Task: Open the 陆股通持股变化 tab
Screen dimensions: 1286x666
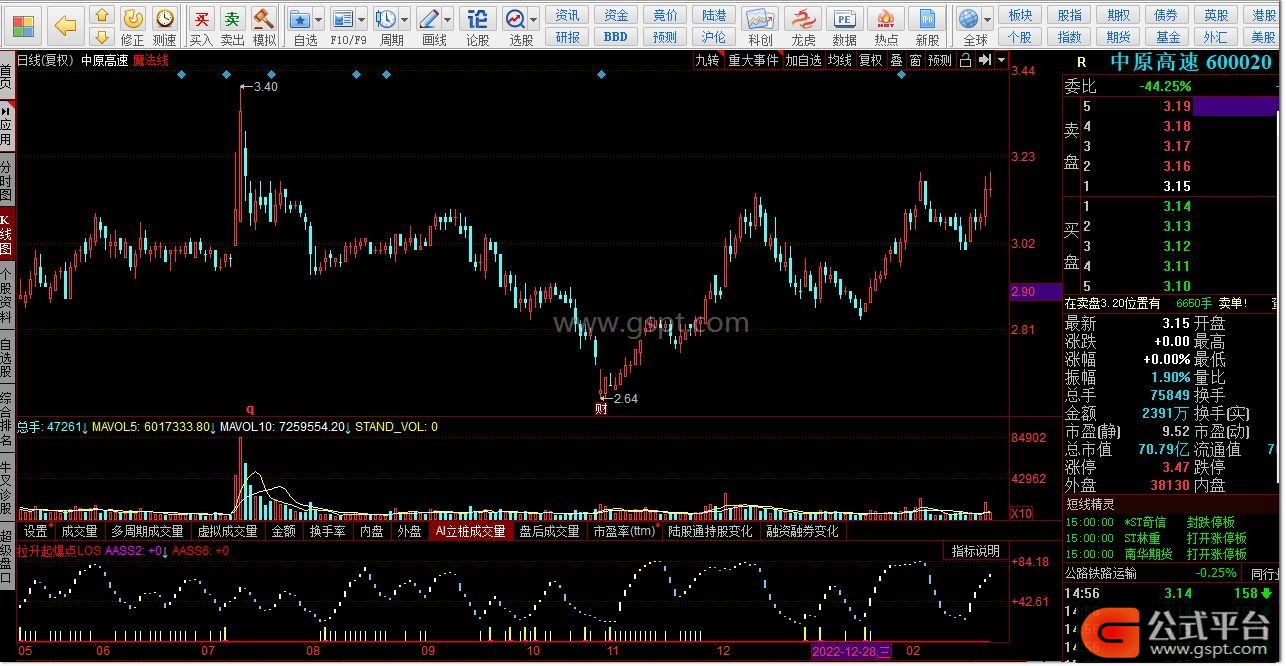Action: click(x=710, y=531)
